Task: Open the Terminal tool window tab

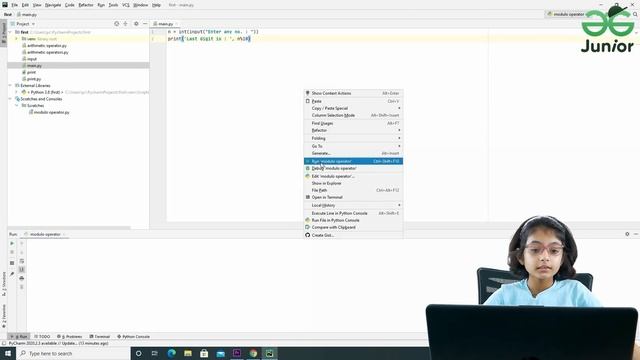Action: [x=100, y=337]
